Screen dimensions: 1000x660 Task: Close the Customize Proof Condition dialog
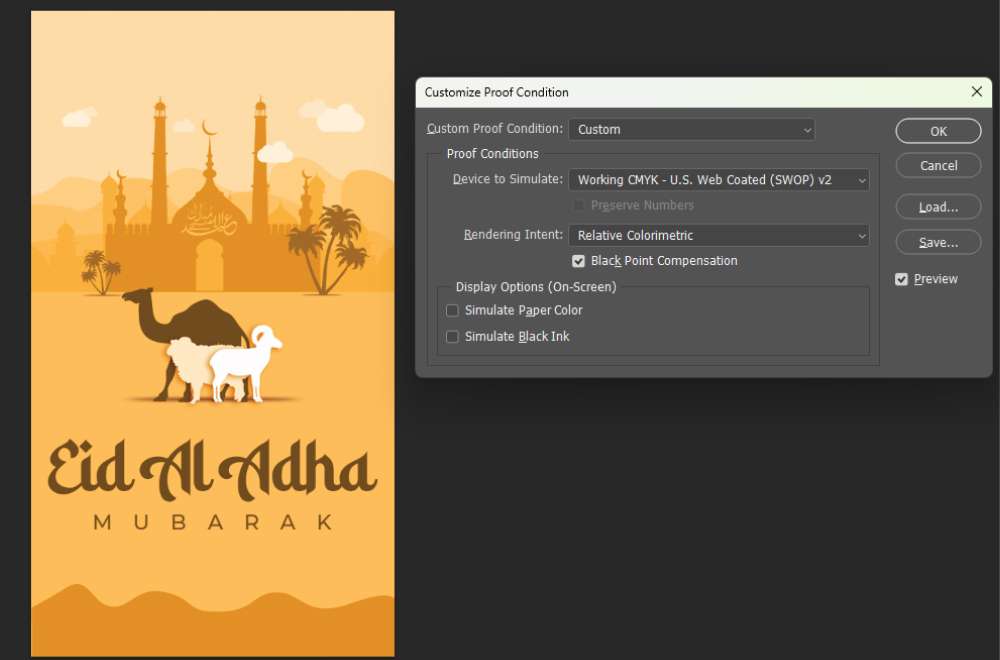[976, 92]
